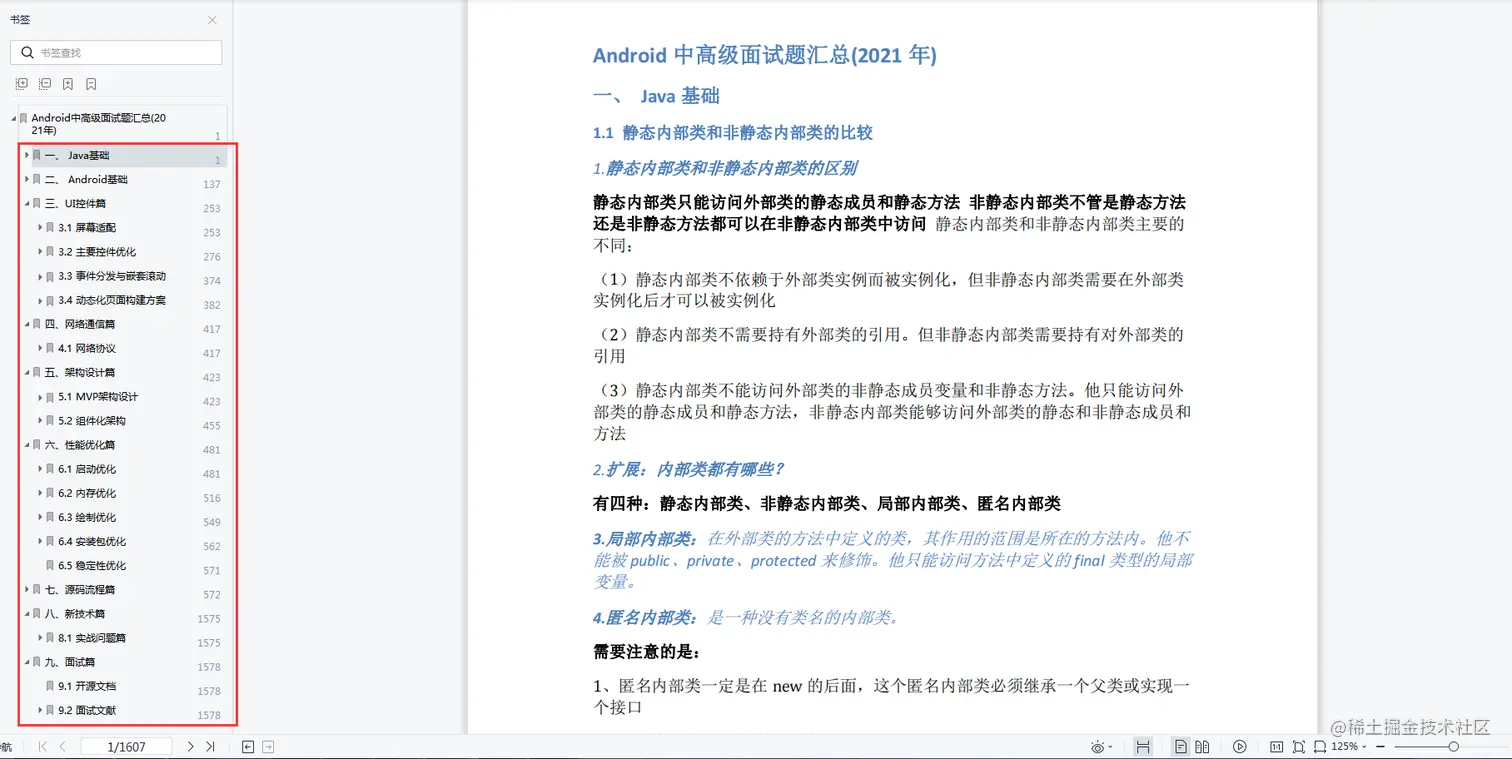
Task: Enable fit-width page display
Action: click(1320, 746)
